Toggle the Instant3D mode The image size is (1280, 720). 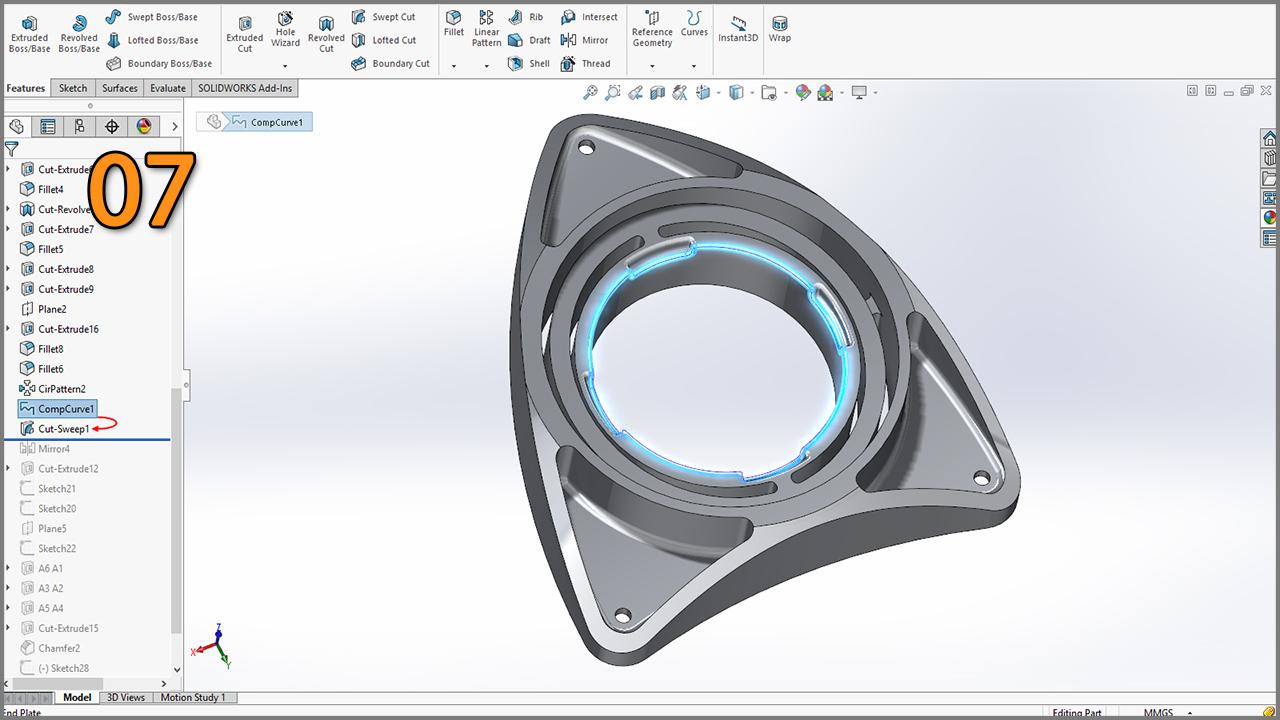click(x=738, y=28)
